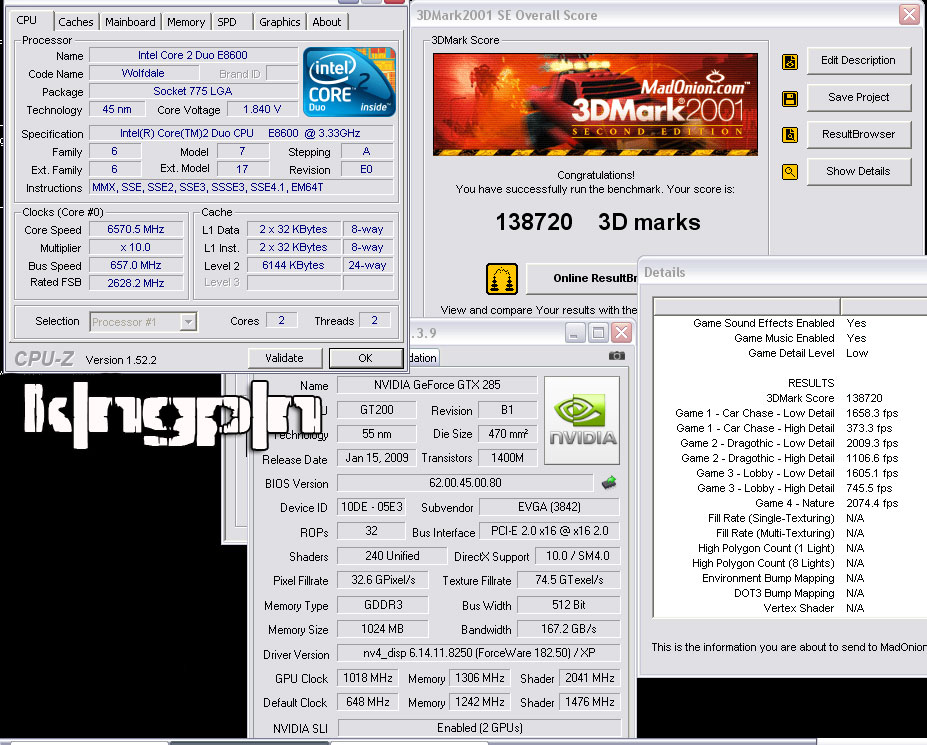Image resolution: width=927 pixels, height=745 pixels.
Task: Click the GPU Clock value 1018 MHz
Action: [x=368, y=678]
